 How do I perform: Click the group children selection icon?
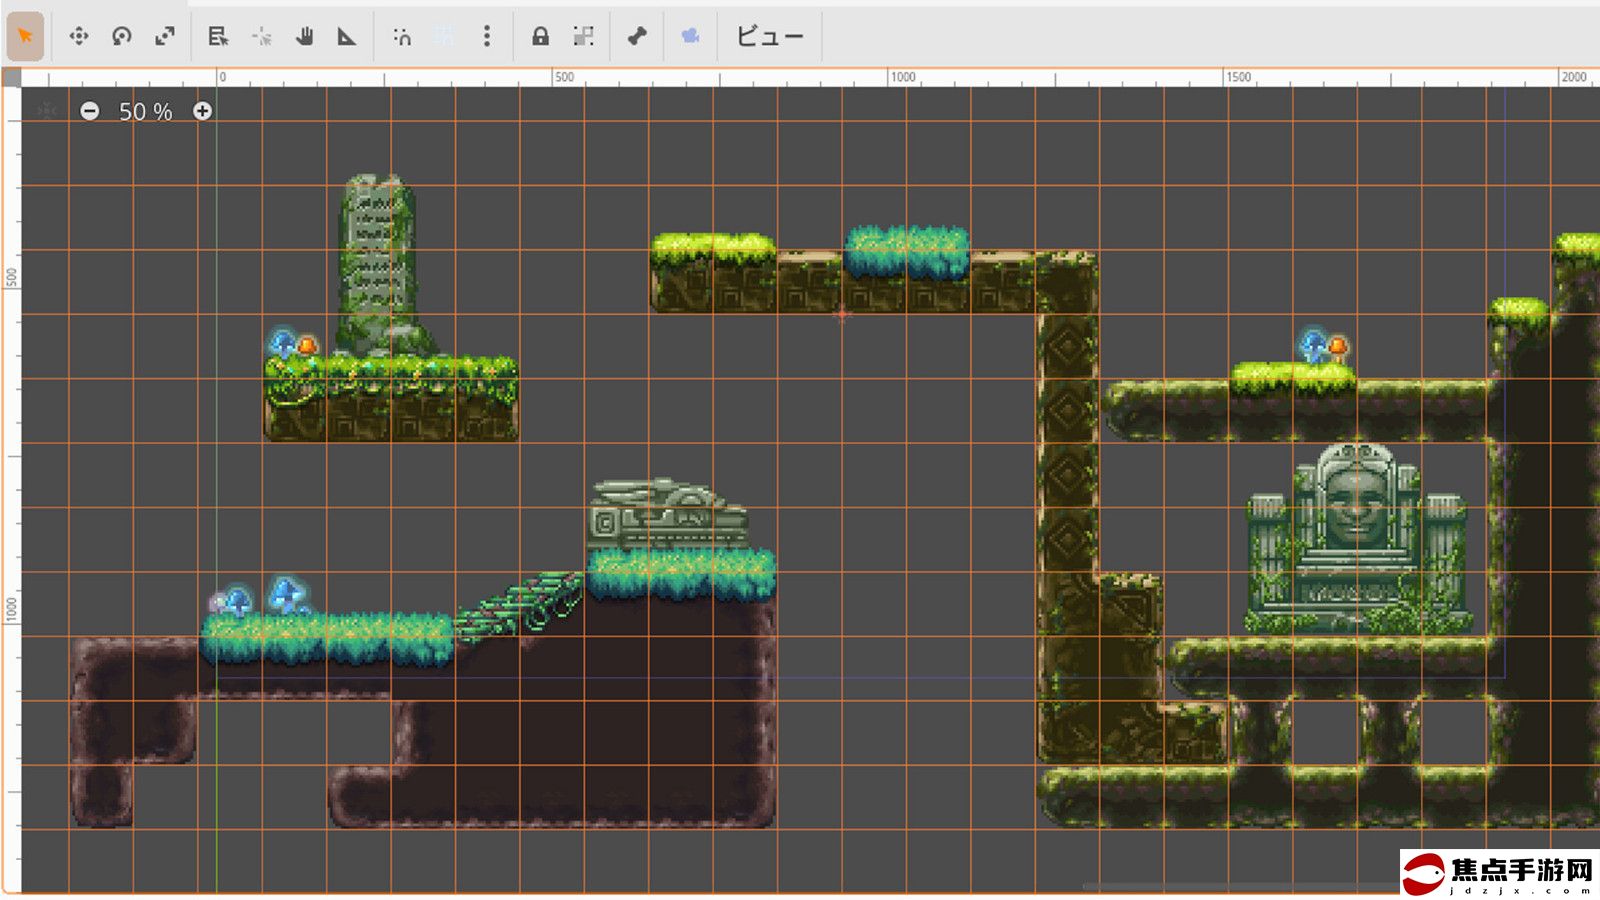(584, 37)
